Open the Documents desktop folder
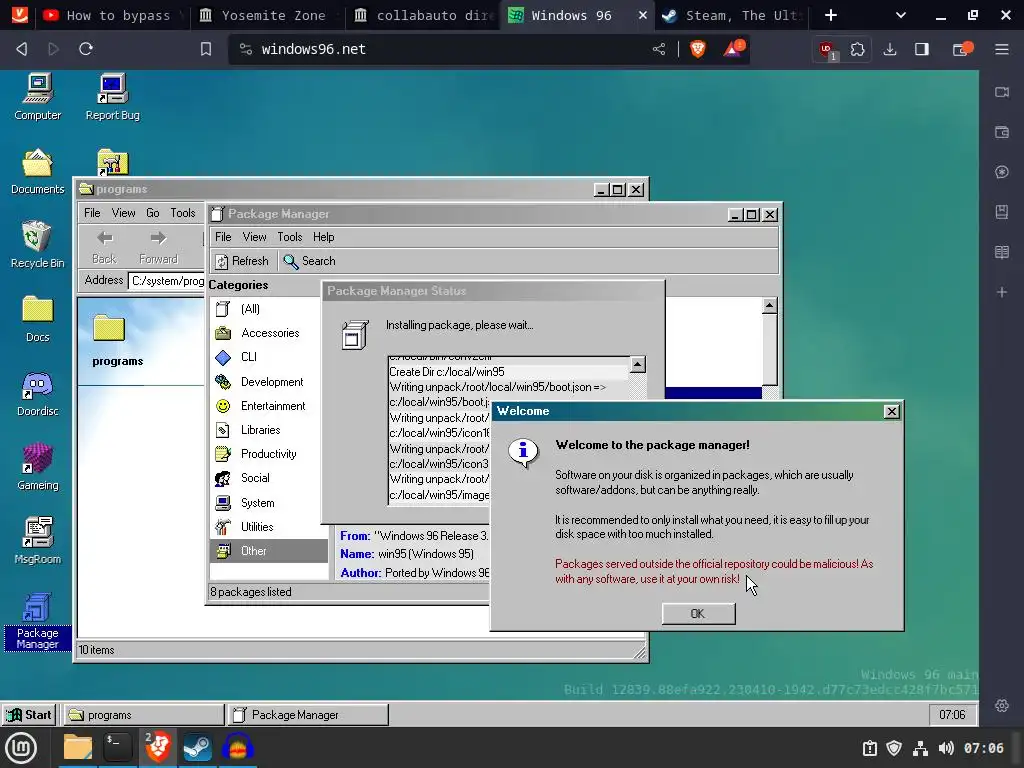Image resolution: width=1024 pixels, height=768 pixels. (x=37, y=172)
